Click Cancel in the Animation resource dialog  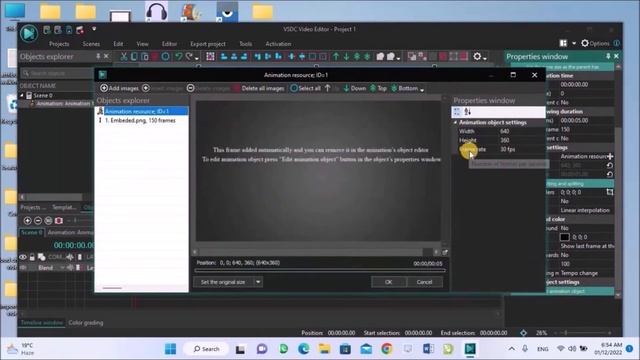[424, 282]
